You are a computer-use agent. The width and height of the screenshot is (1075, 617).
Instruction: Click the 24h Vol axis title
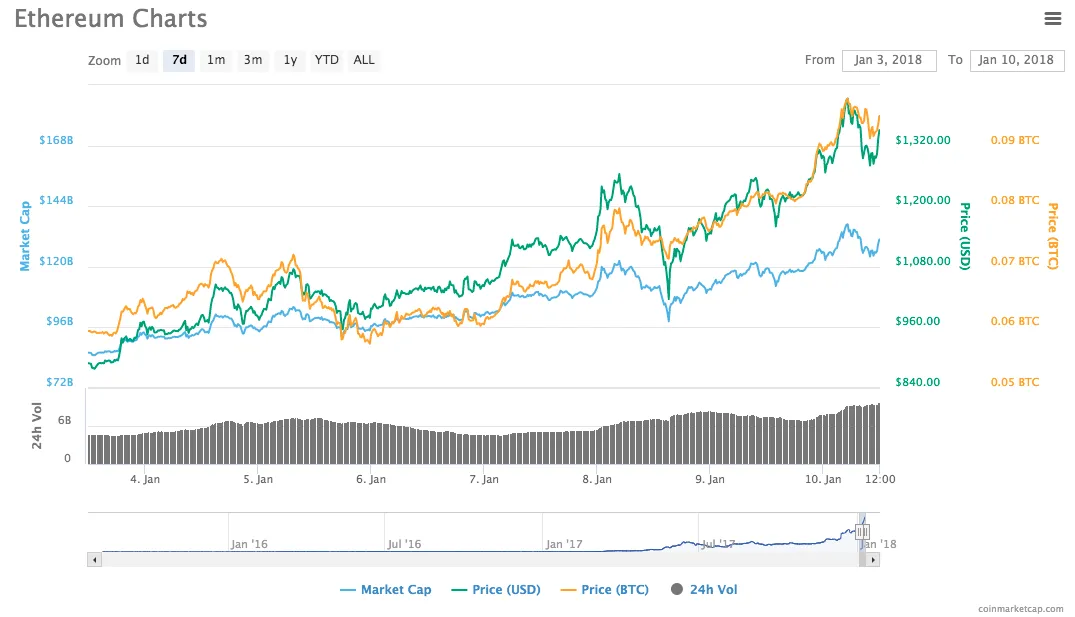point(37,426)
